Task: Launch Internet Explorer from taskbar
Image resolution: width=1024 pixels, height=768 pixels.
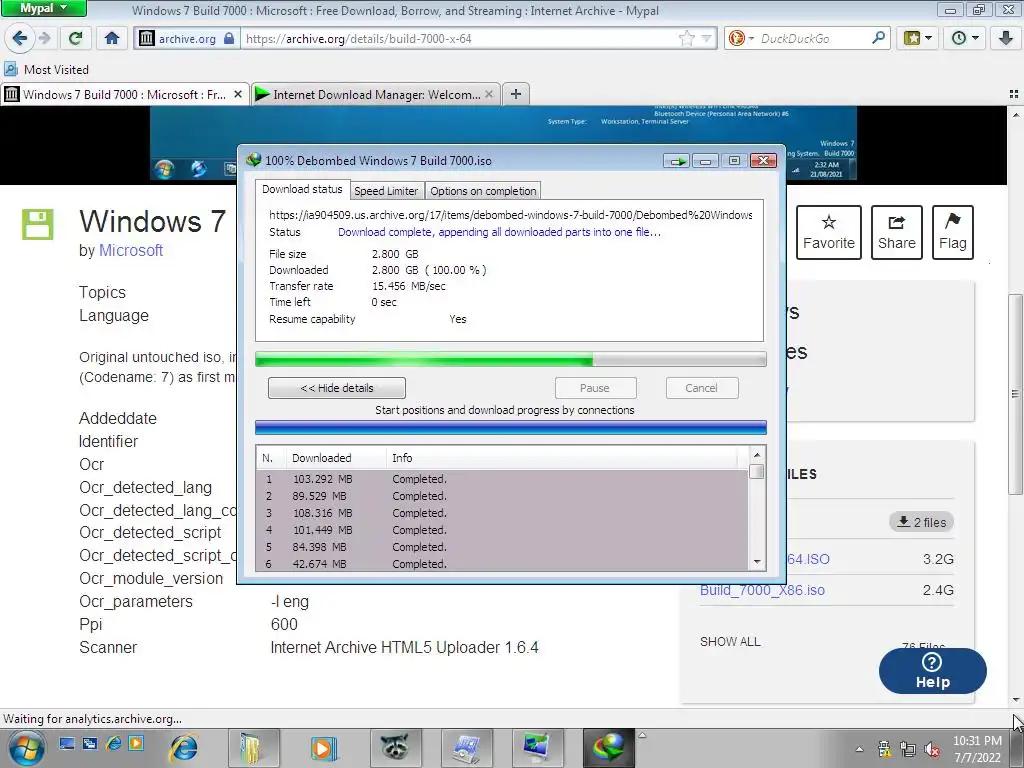Action: tap(184, 748)
